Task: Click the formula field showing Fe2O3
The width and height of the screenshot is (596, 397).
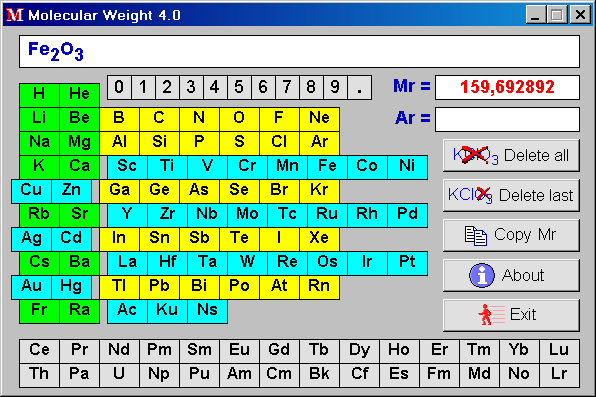Action: coord(300,51)
